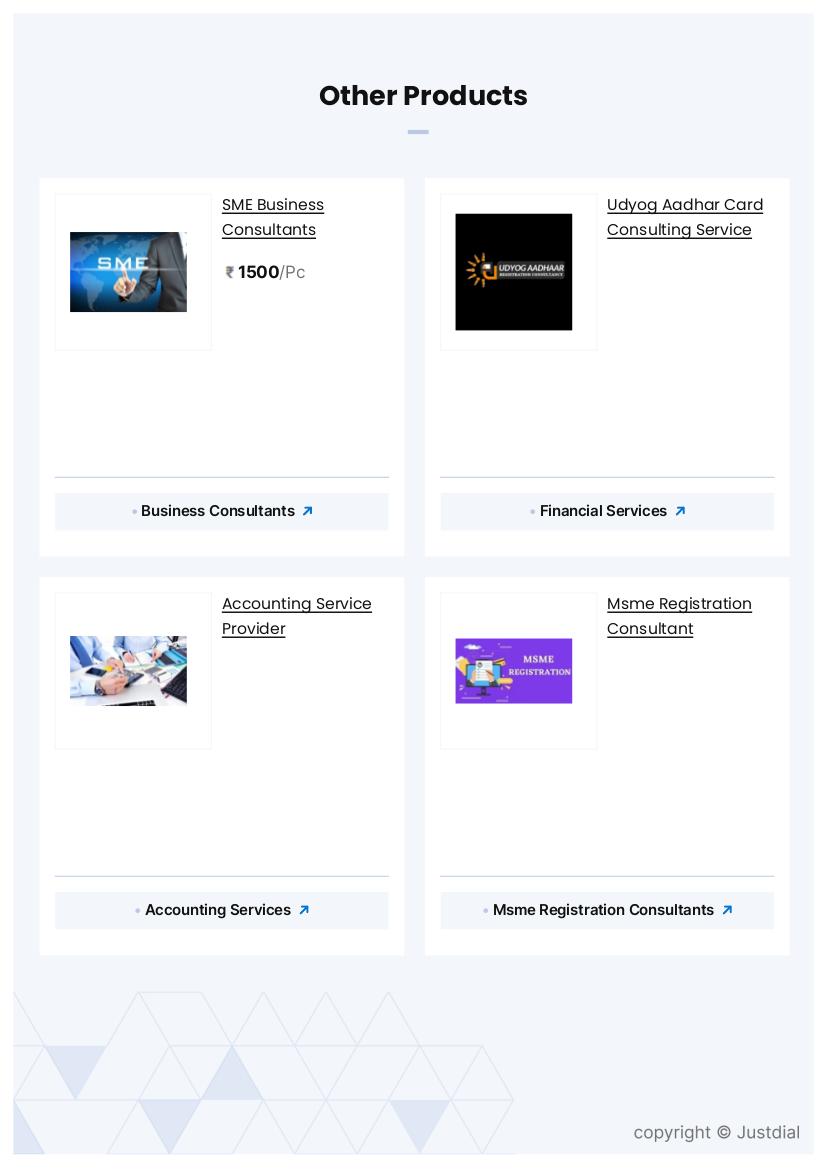Image resolution: width=827 pixels, height=1170 pixels.
Task: Open the Accounting Service Provider link
Action: pos(296,616)
